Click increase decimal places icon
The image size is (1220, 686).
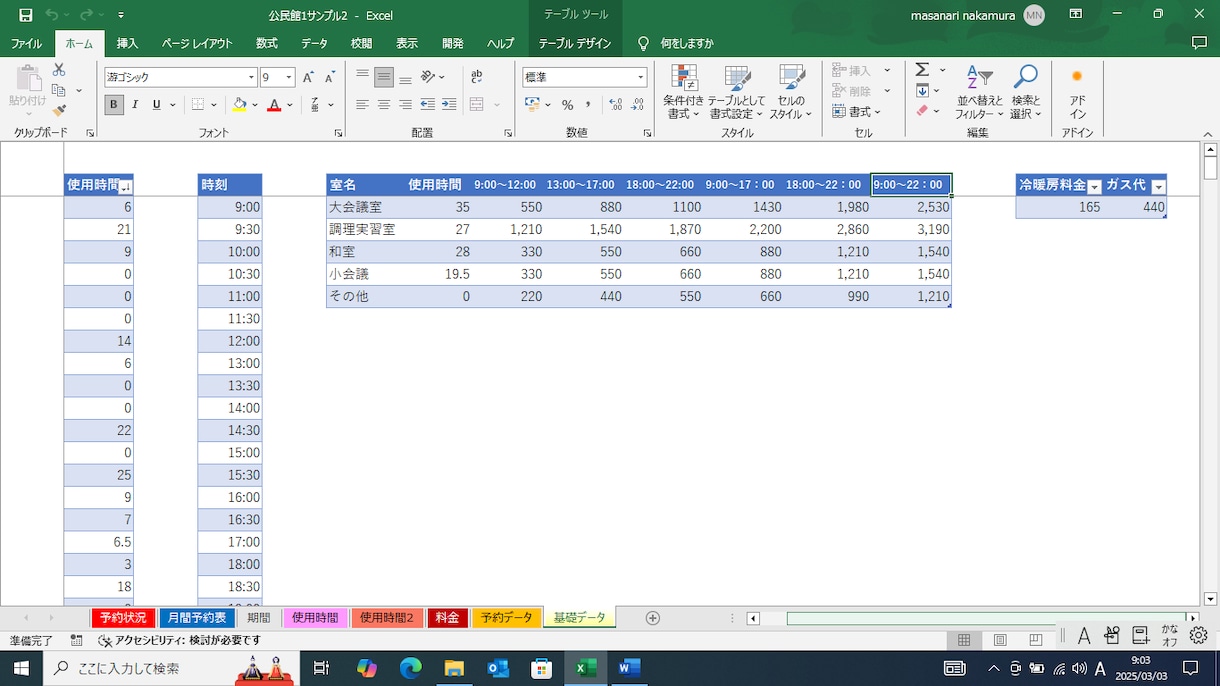click(x=615, y=105)
